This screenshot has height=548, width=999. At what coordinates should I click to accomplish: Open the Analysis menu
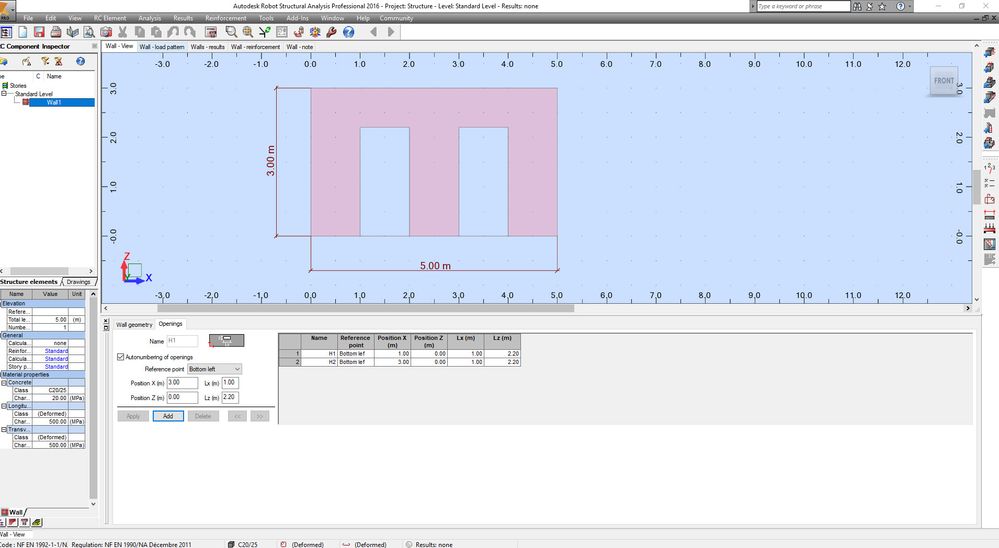pyautogui.click(x=150, y=18)
